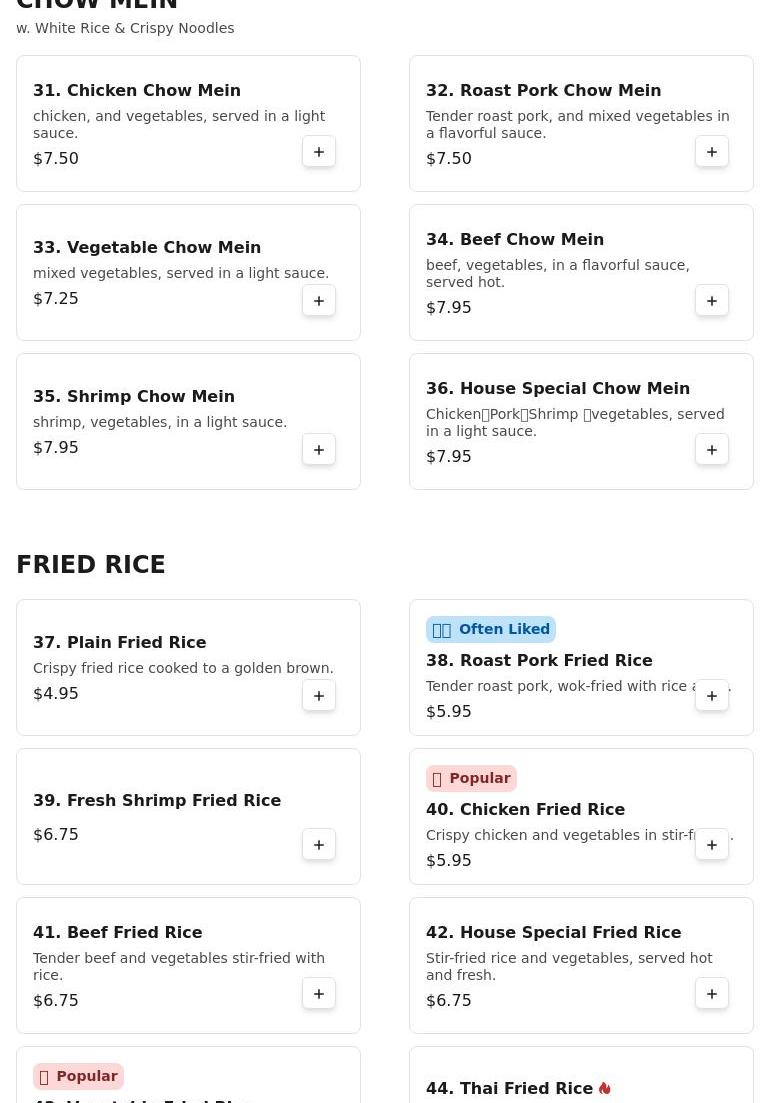The image size is (770, 1103).
Task: Add Shrimp Chow Mein plus button
Action: click(x=319, y=450)
